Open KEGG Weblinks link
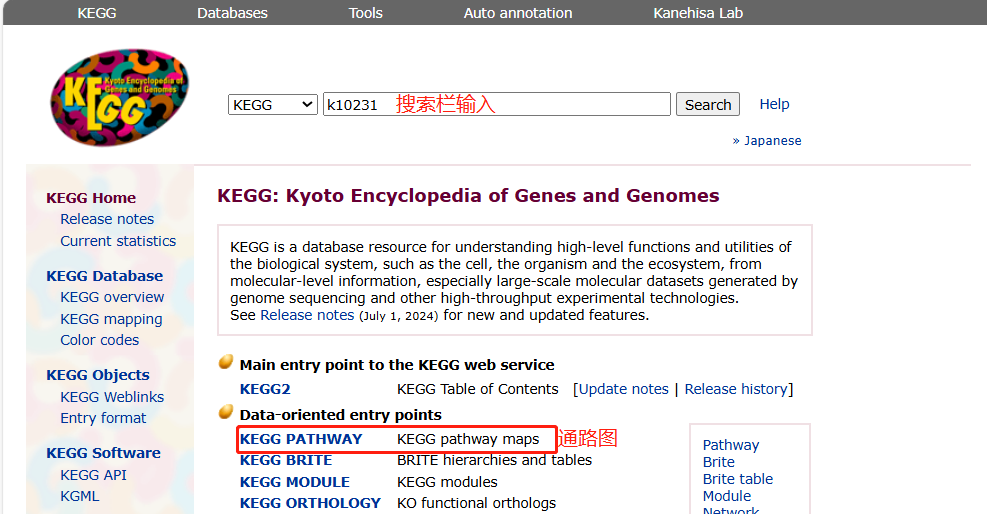The image size is (987, 514). [x=112, y=397]
